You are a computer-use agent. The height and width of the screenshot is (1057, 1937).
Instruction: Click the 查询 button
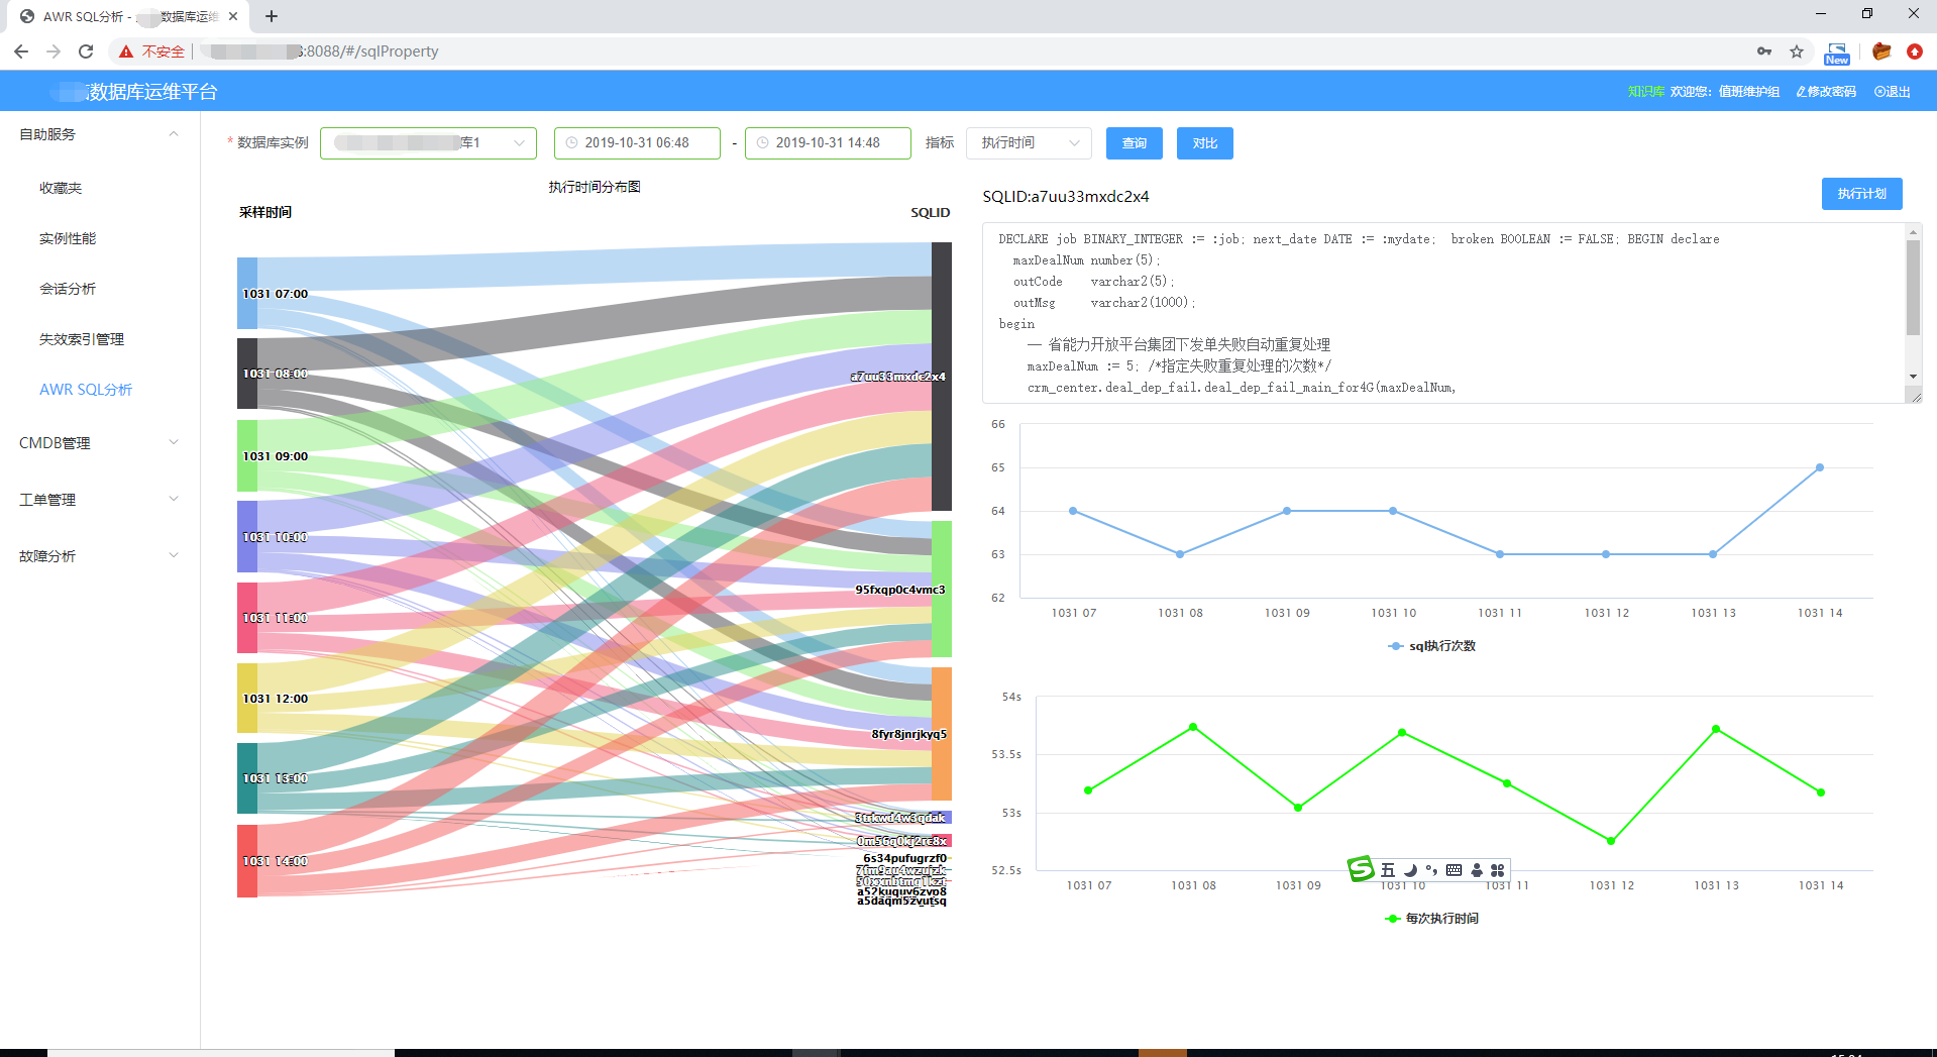1134,143
